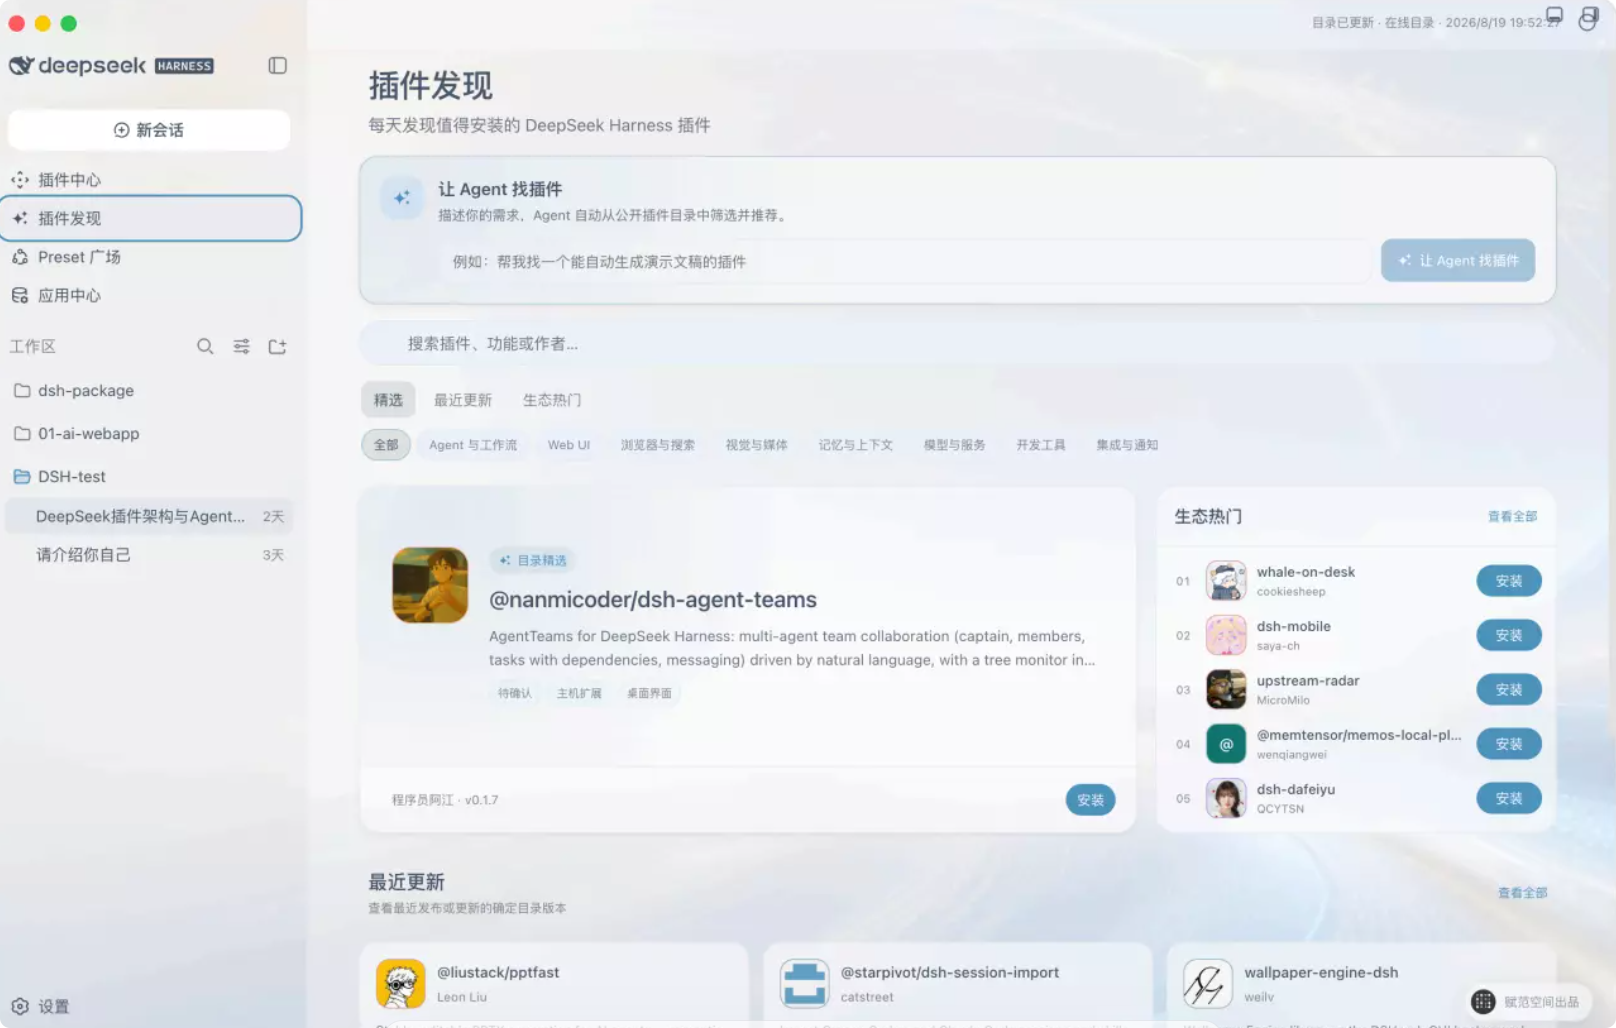Collapse the DSH-test folder
This screenshot has width=1616, height=1028.
click(150, 477)
